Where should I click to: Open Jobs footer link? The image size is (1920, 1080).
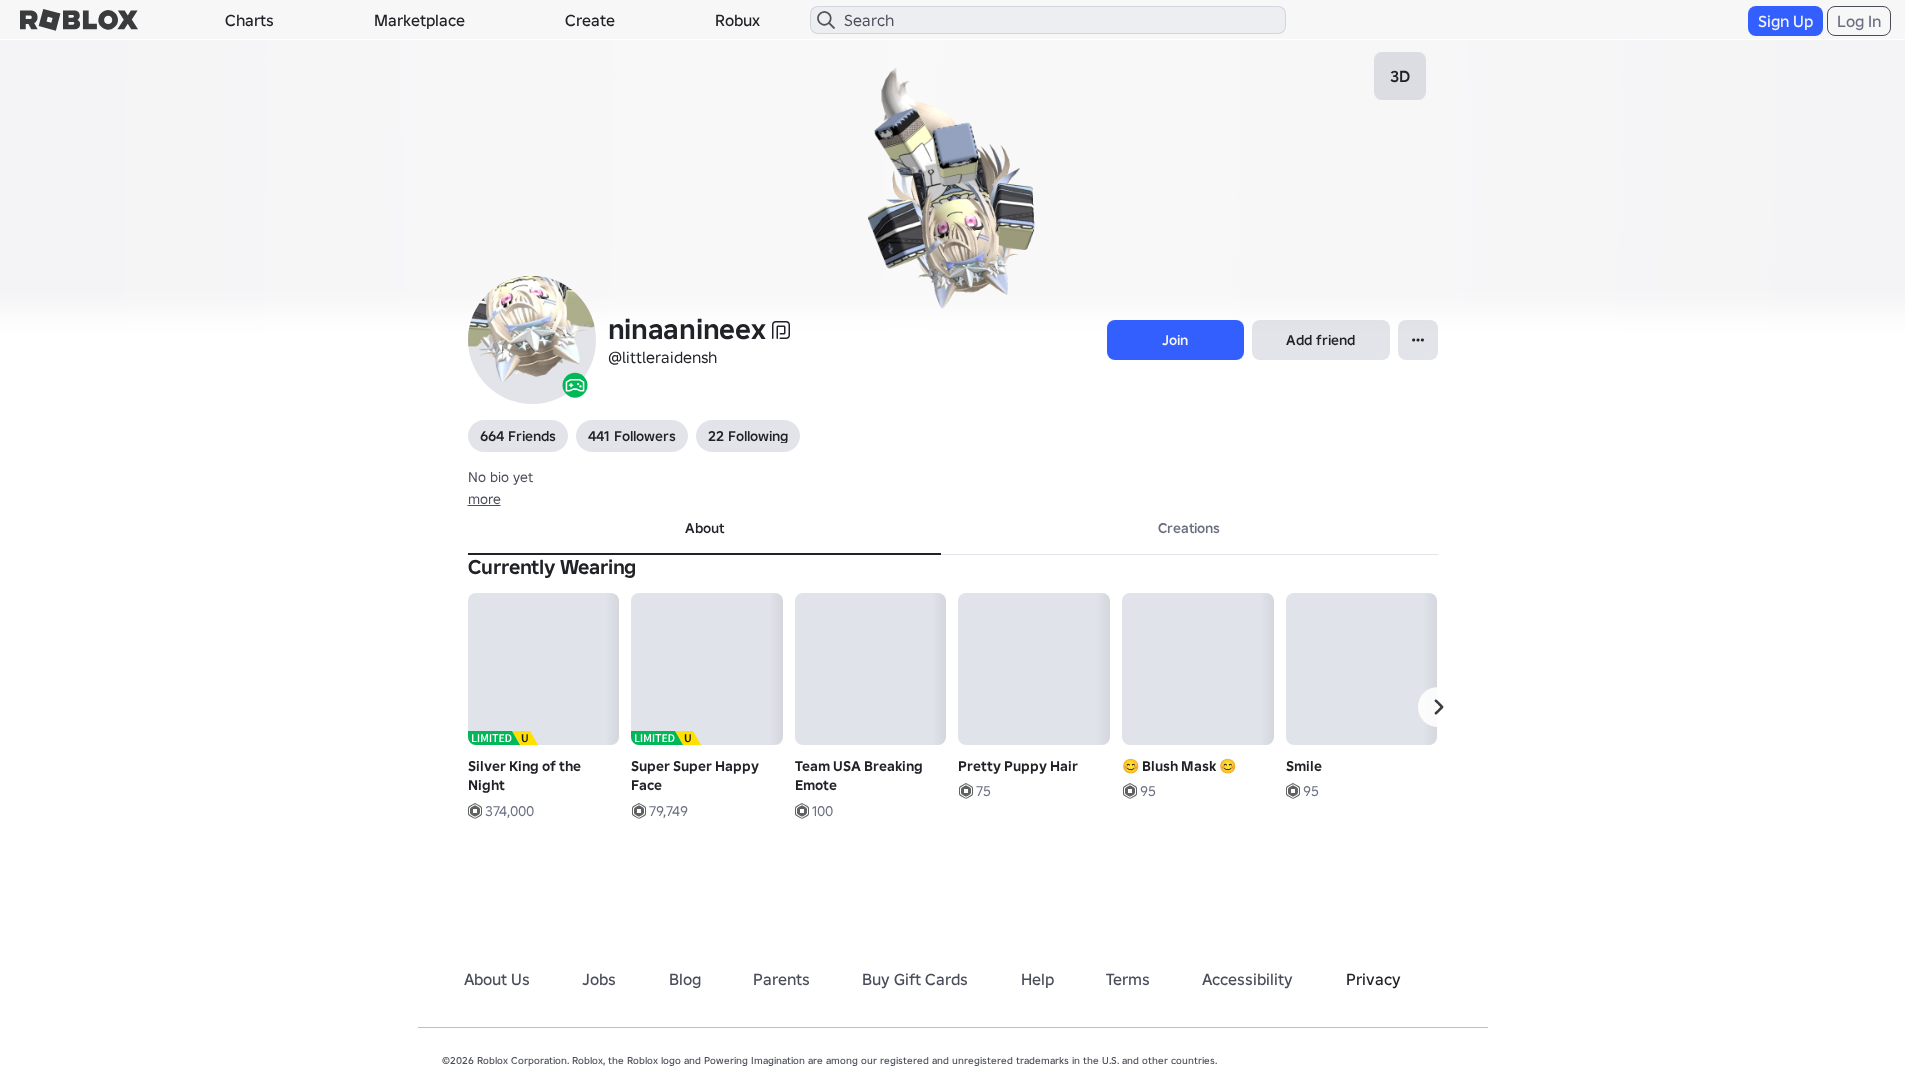[x=599, y=980]
